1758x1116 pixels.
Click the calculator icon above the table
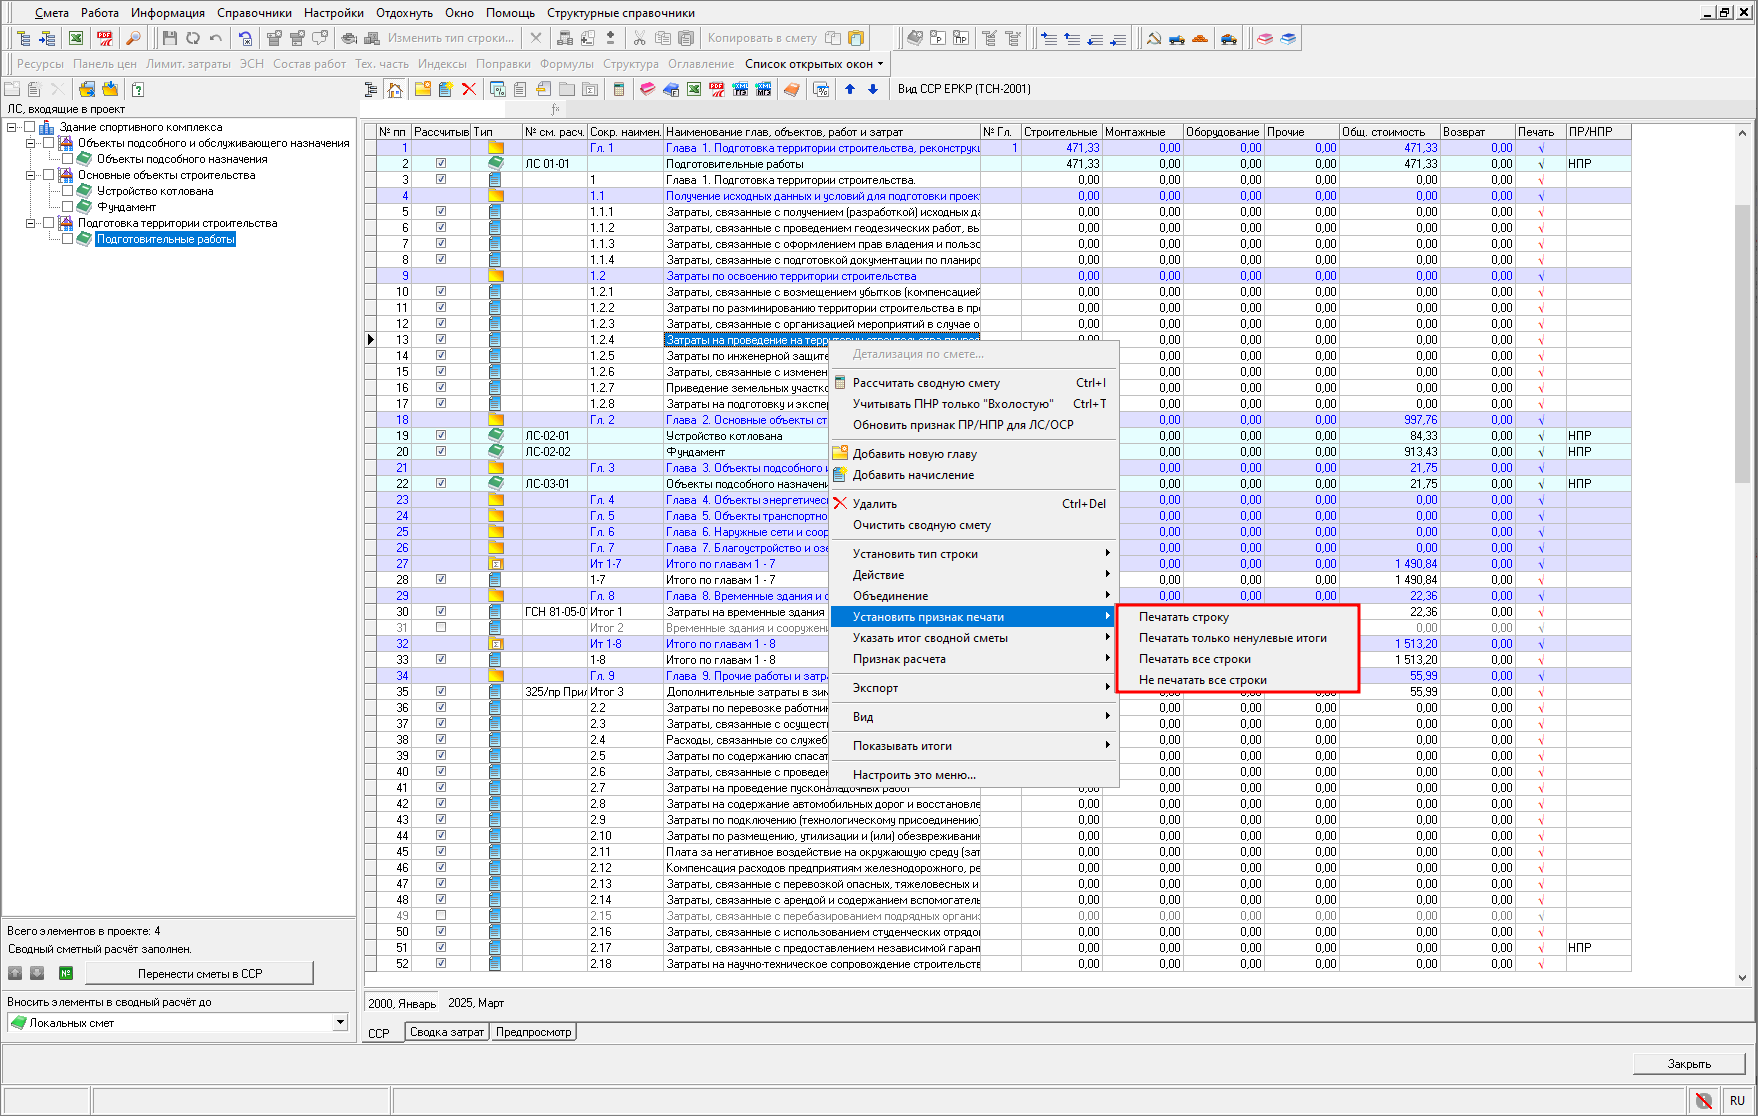[x=618, y=89]
